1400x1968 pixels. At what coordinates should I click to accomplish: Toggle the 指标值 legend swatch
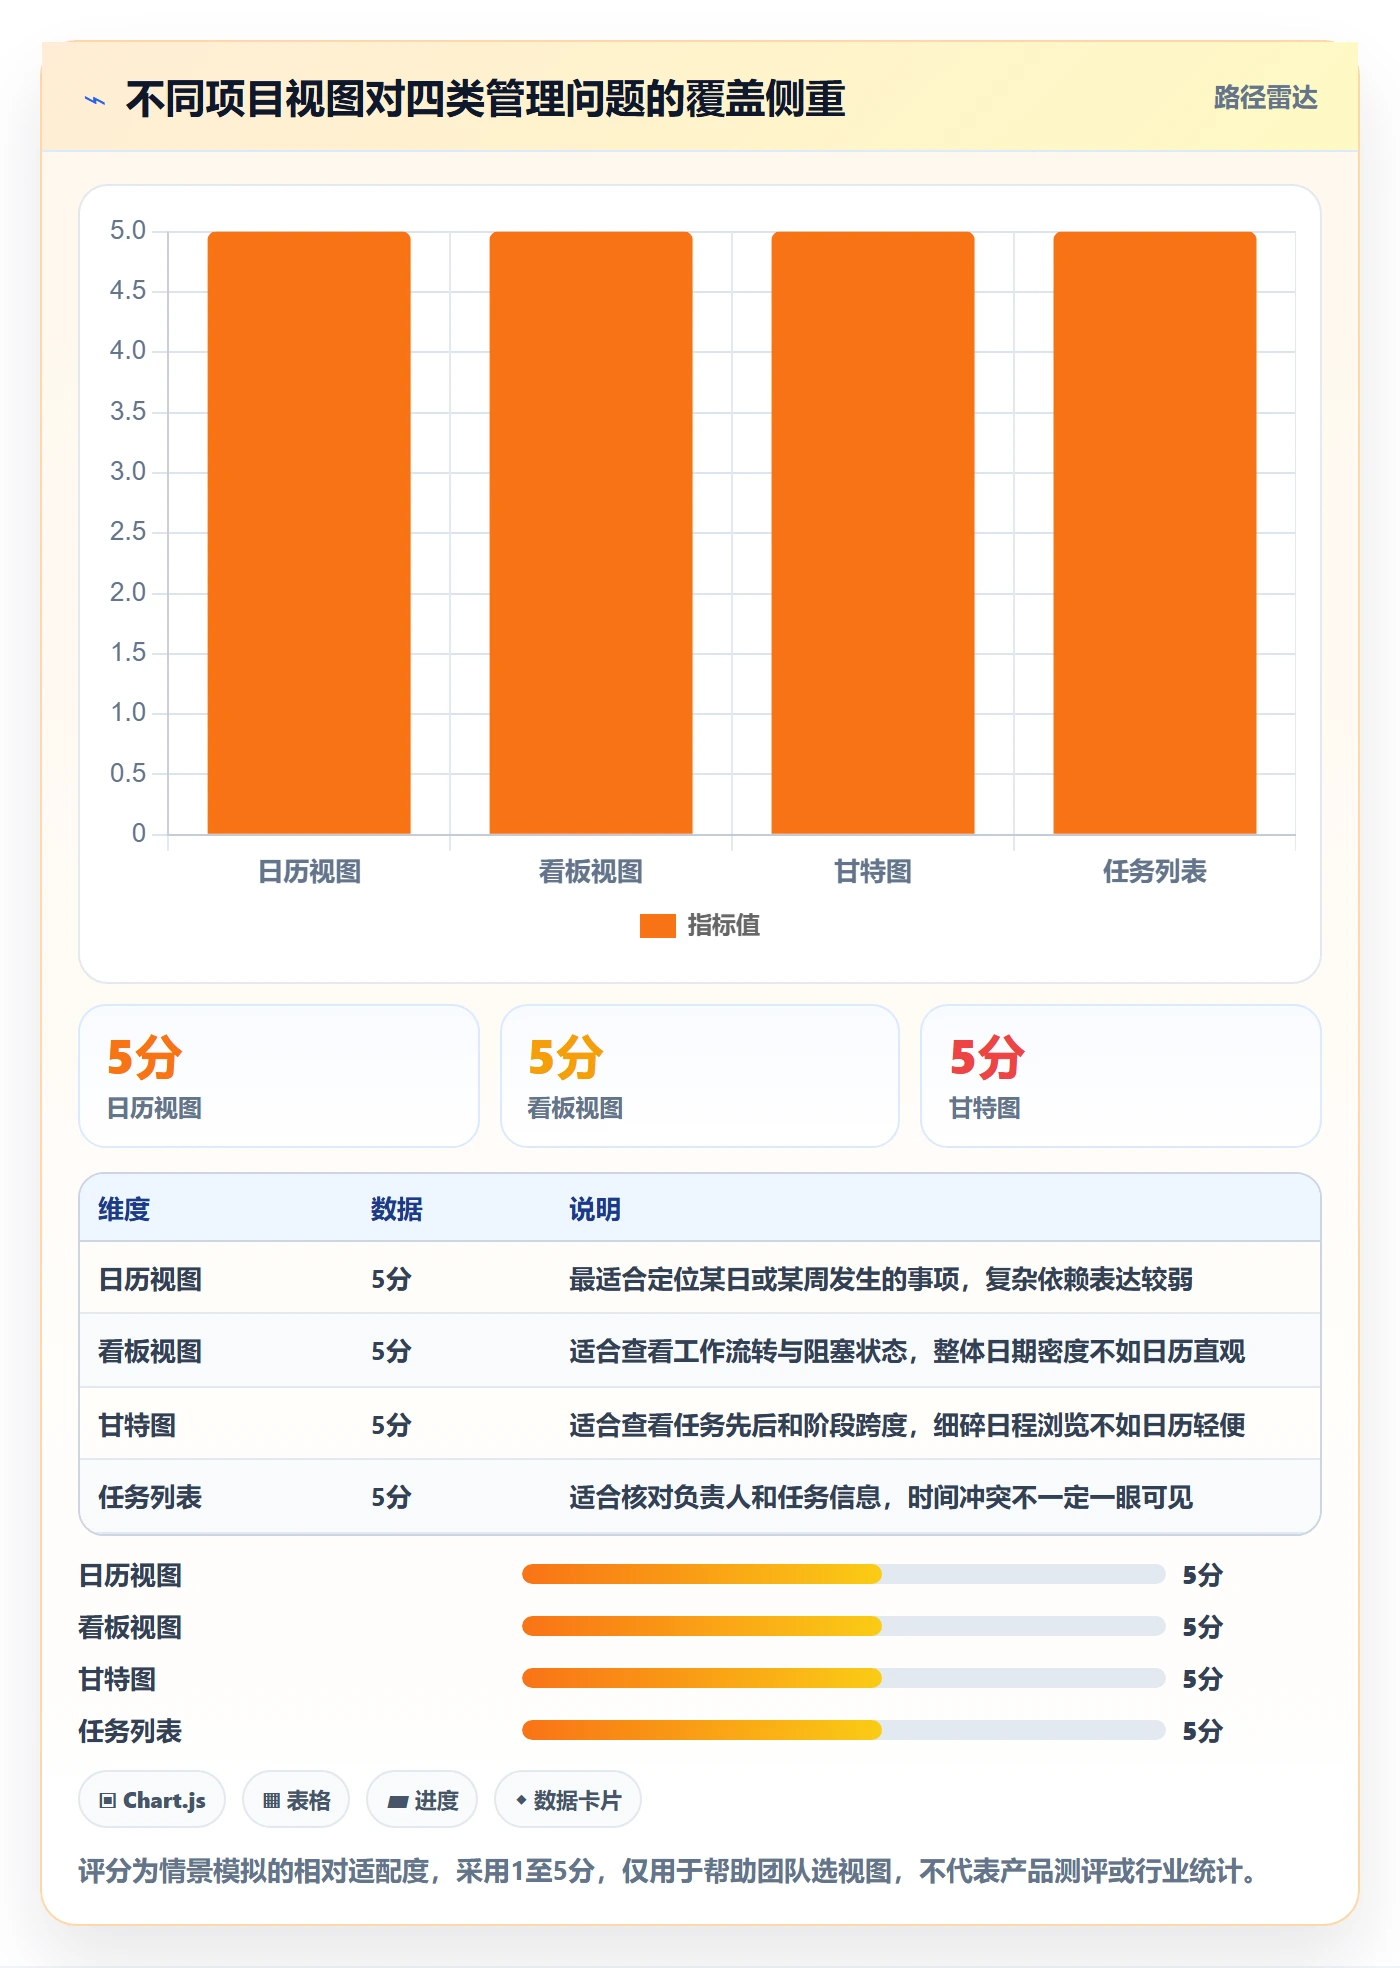(658, 926)
